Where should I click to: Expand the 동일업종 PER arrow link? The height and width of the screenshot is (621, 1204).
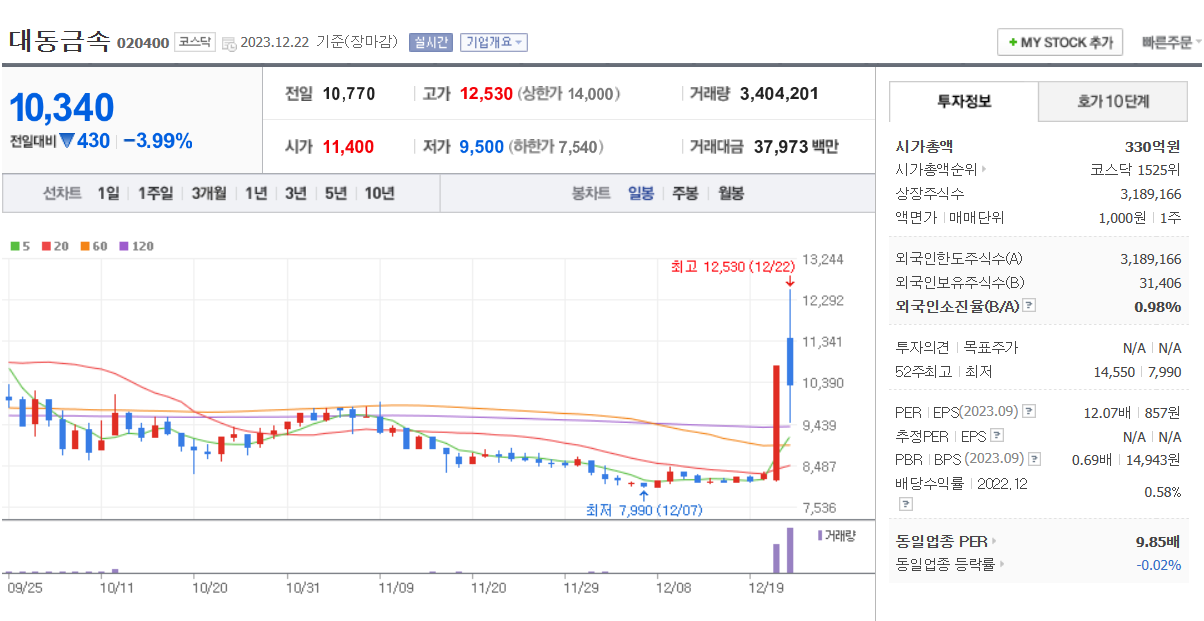point(993,542)
